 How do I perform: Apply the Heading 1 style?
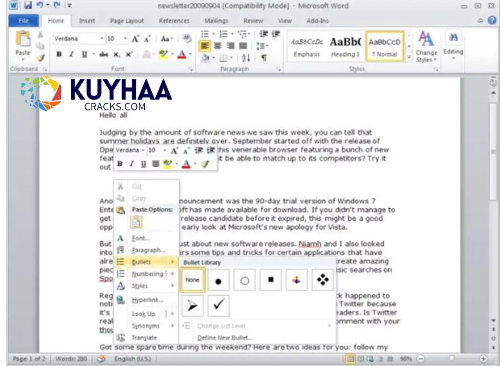point(345,47)
